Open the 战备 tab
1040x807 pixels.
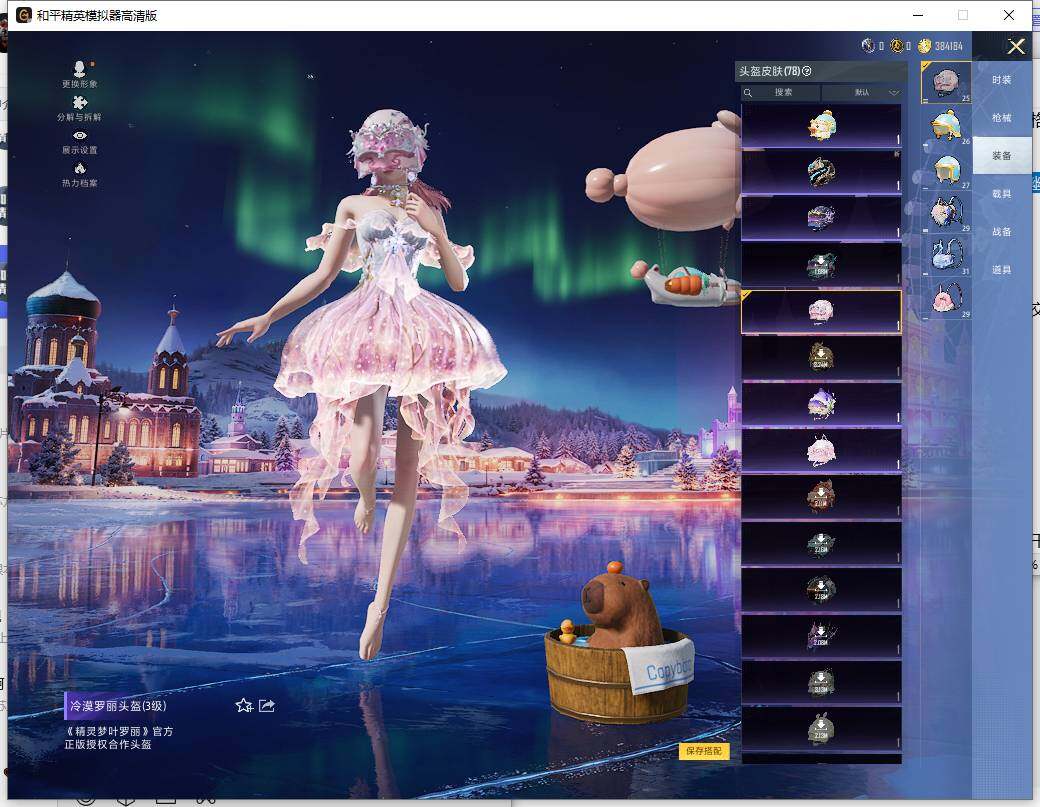pyautogui.click(x=1002, y=231)
